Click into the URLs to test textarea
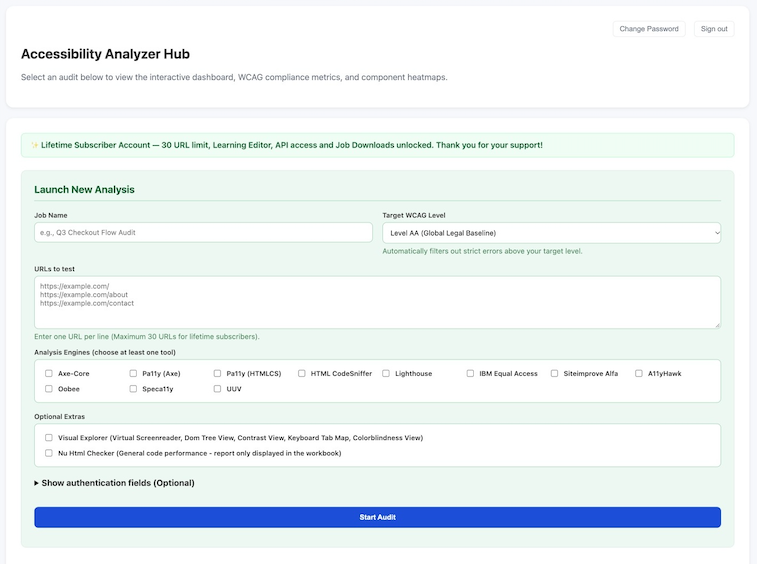This screenshot has width=757, height=564. (x=378, y=302)
